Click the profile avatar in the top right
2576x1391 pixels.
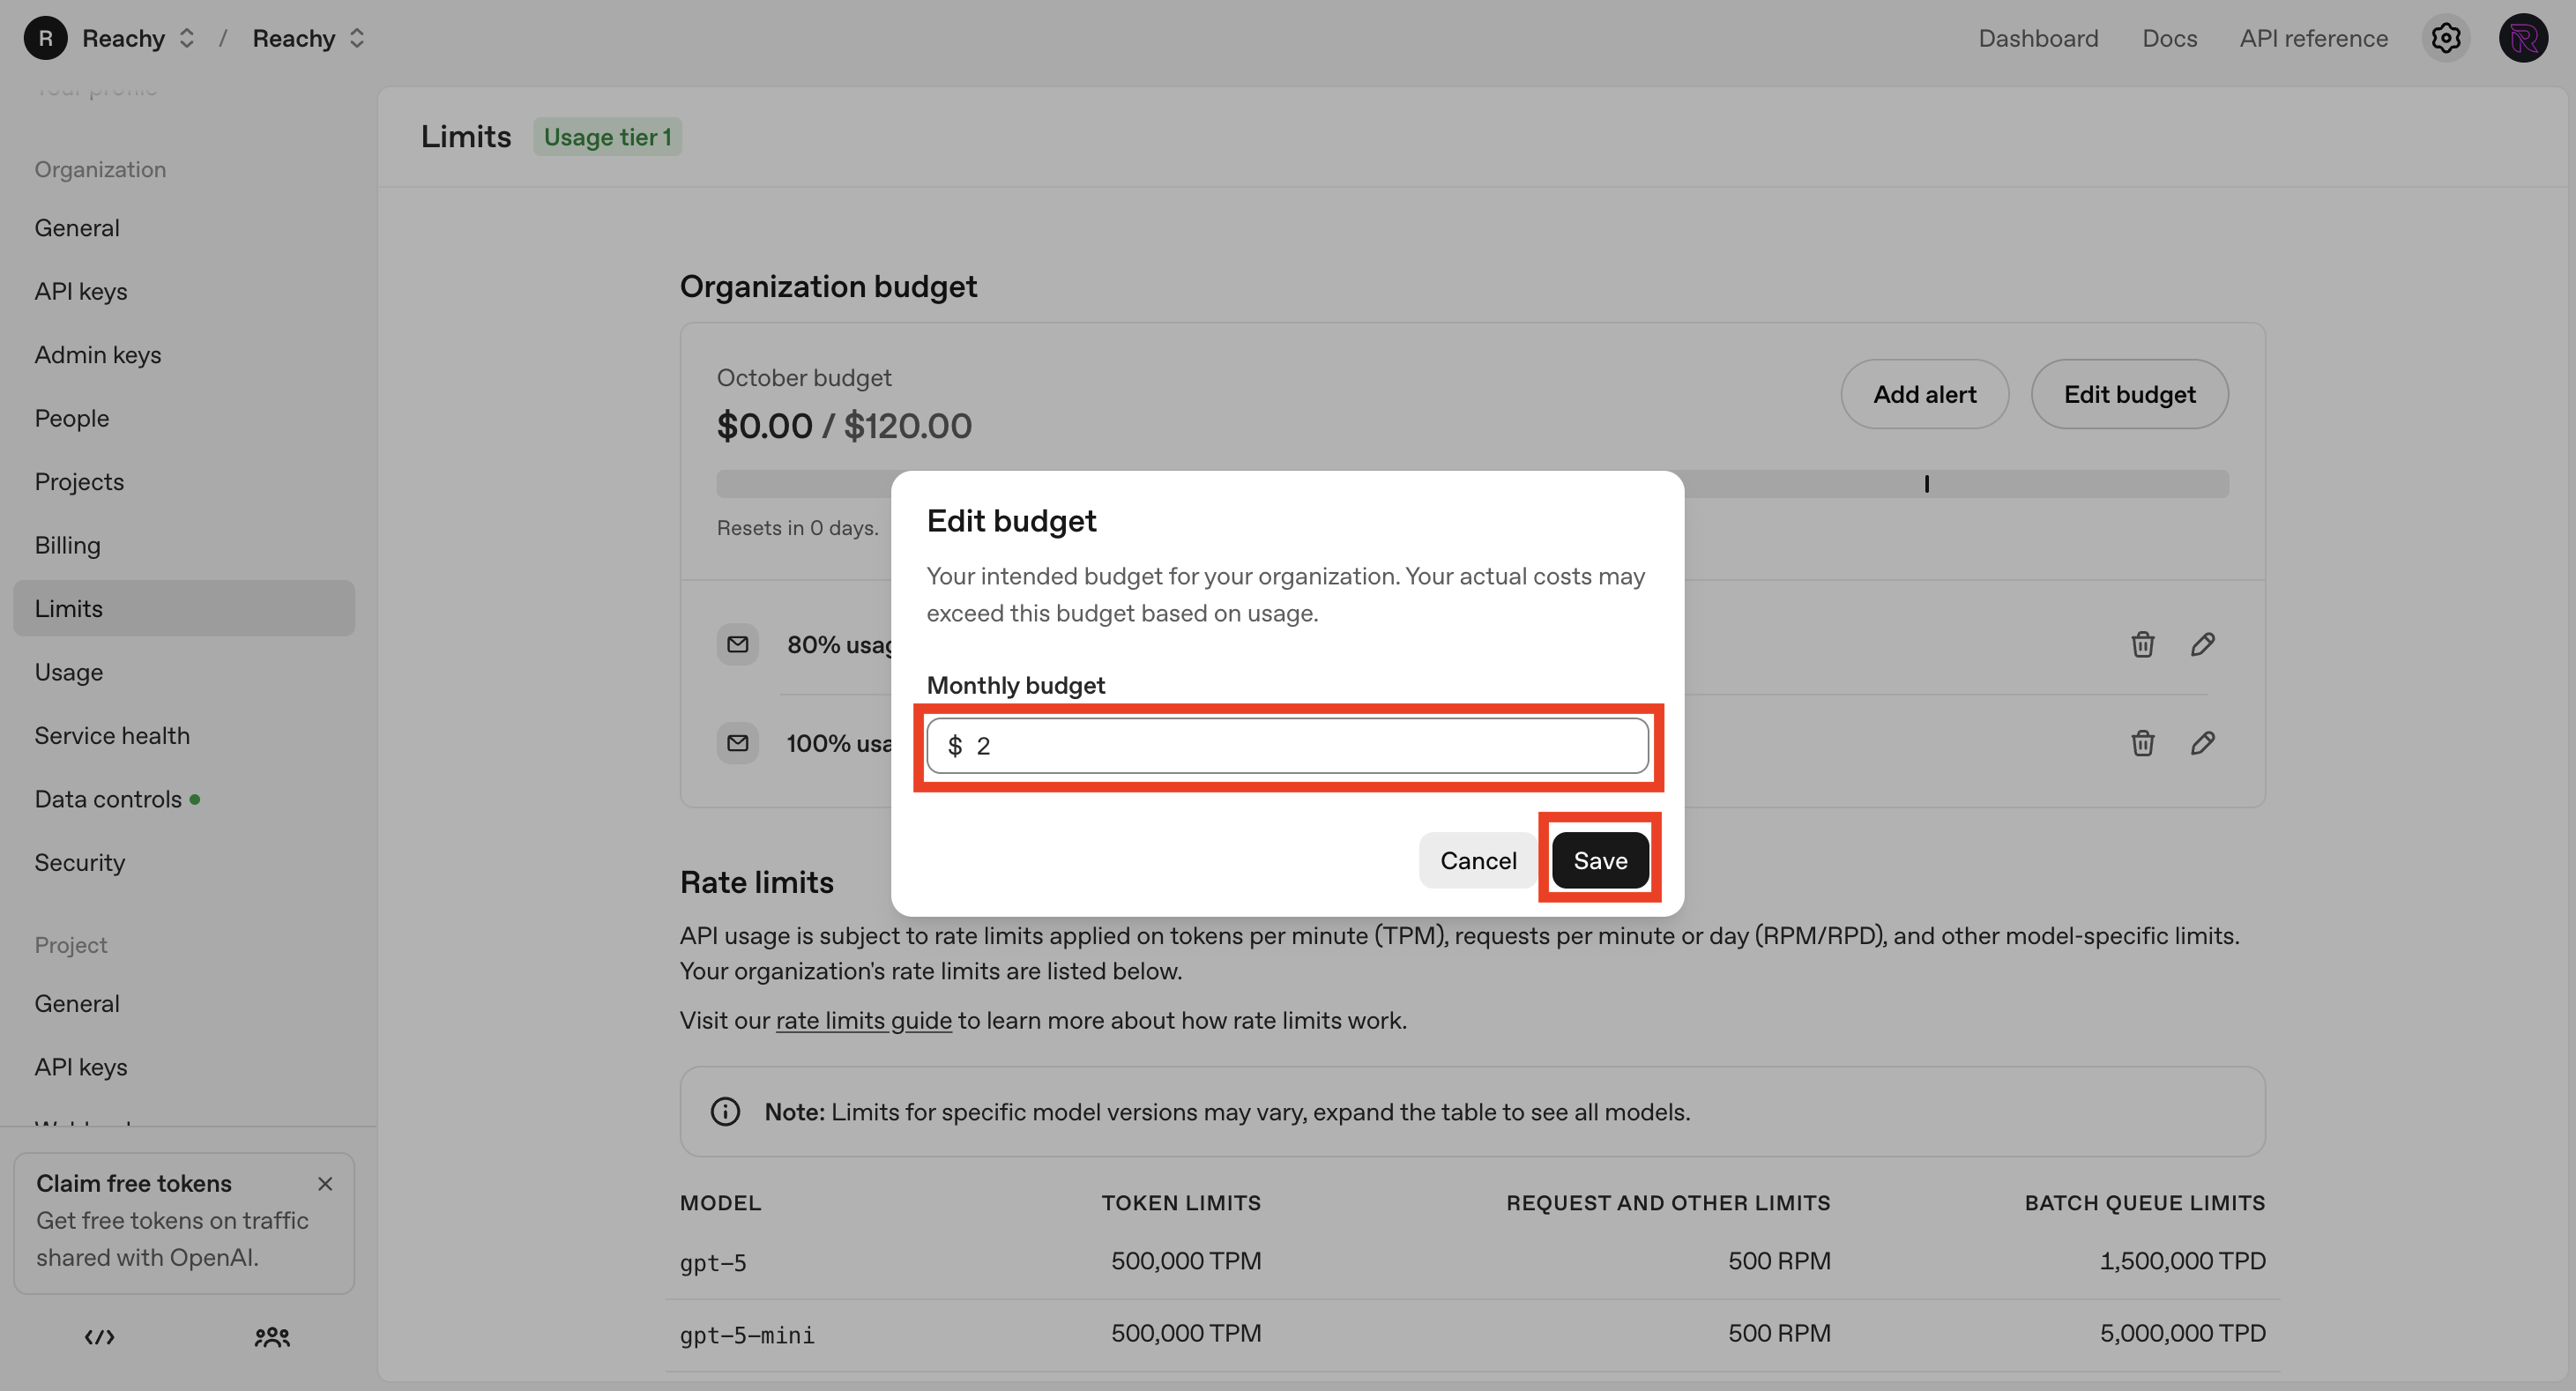tap(2523, 38)
